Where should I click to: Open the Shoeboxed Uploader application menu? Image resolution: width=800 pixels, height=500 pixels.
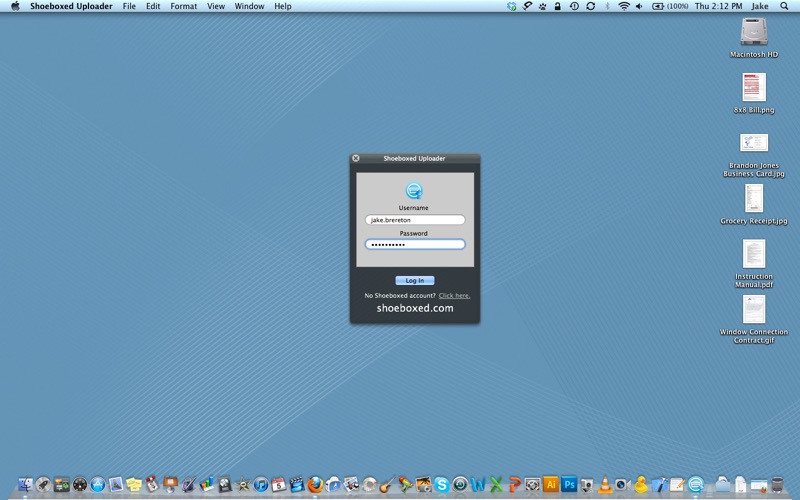tap(71, 6)
